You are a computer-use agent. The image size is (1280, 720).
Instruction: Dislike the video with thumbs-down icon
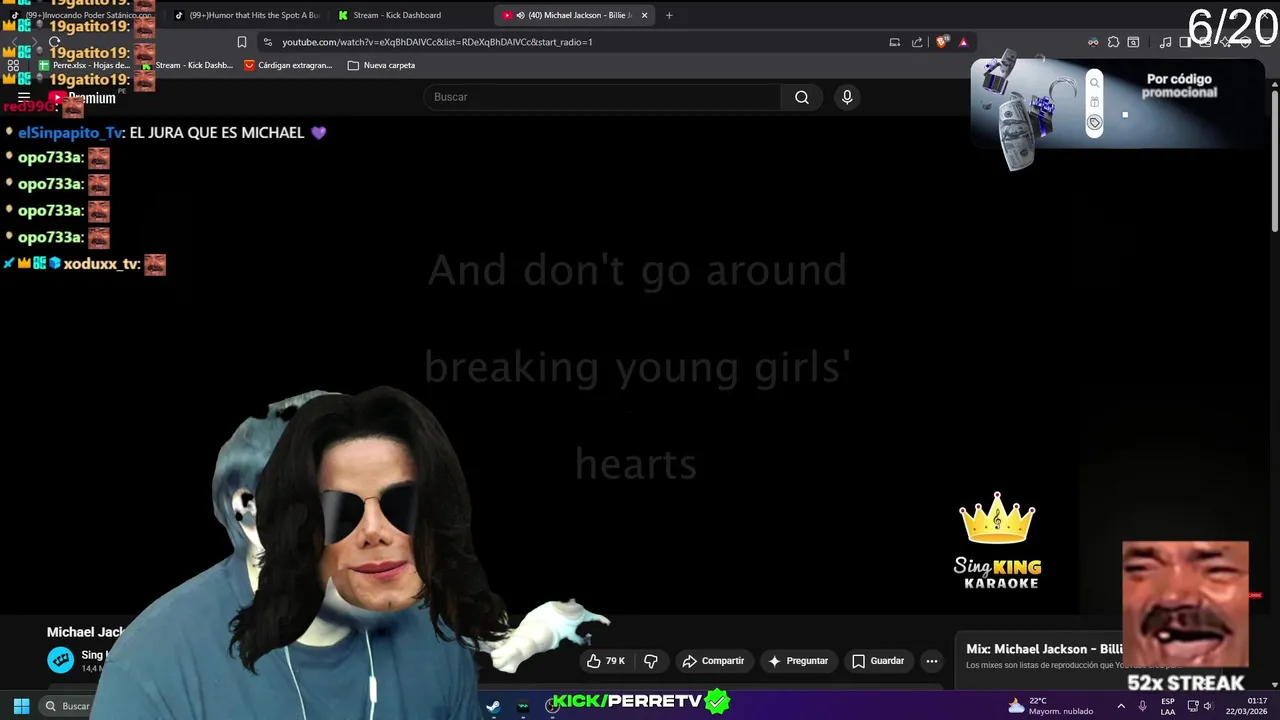click(x=651, y=661)
